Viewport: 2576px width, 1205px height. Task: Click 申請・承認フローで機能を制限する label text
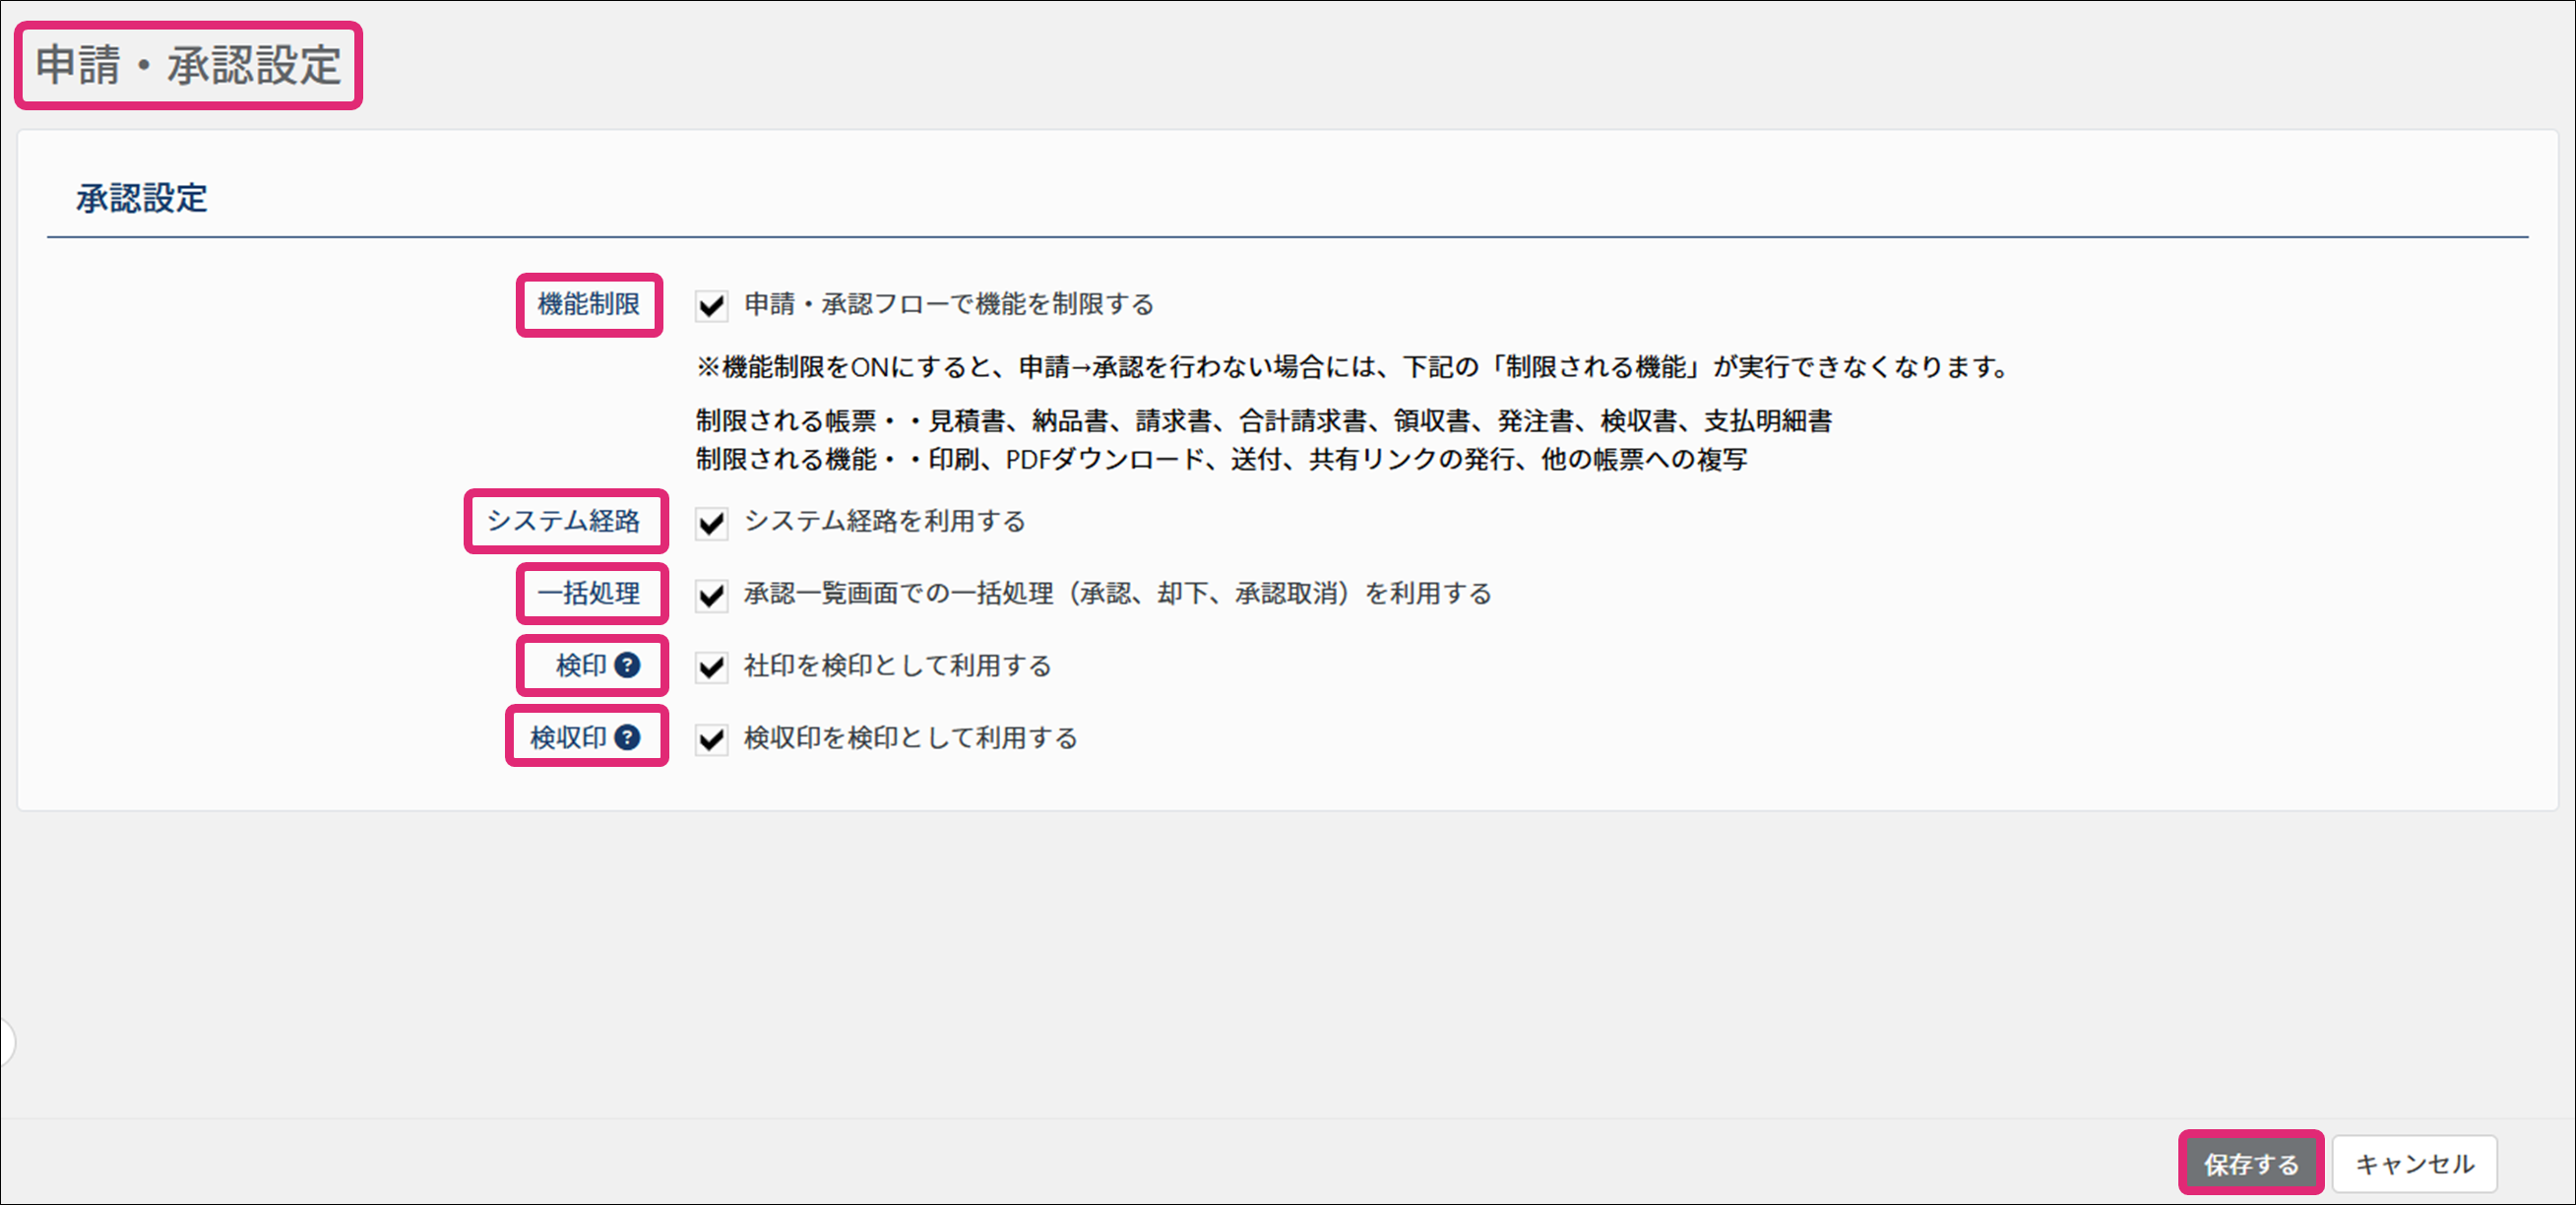(949, 304)
